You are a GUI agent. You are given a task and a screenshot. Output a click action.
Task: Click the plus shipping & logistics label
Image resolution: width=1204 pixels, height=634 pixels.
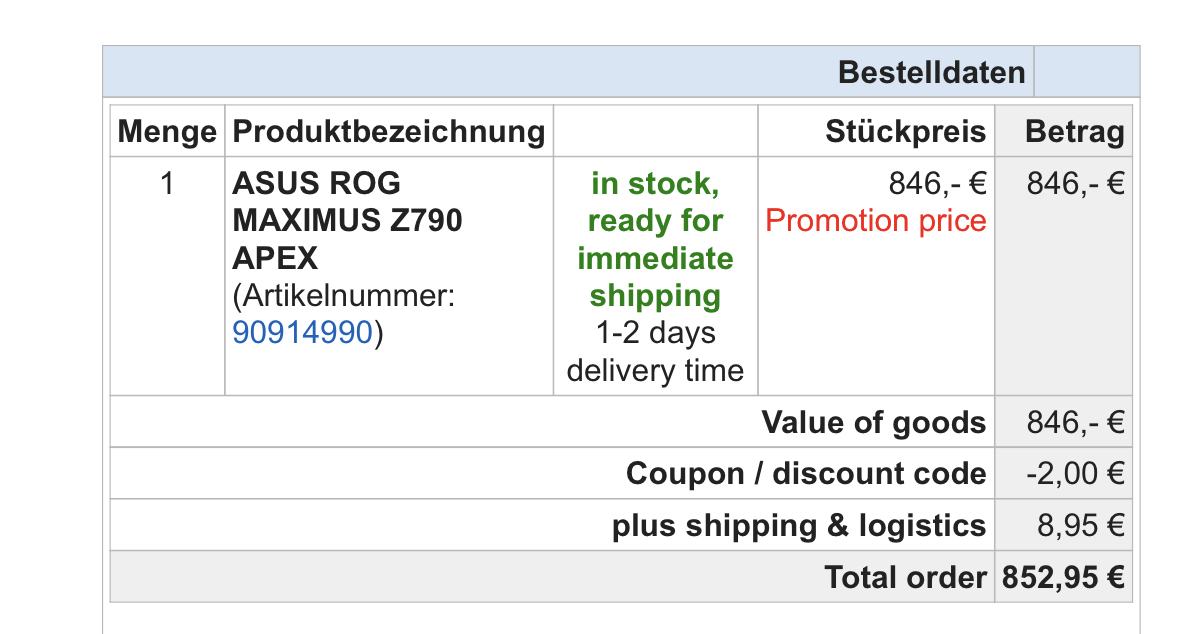tap(798, 525)
